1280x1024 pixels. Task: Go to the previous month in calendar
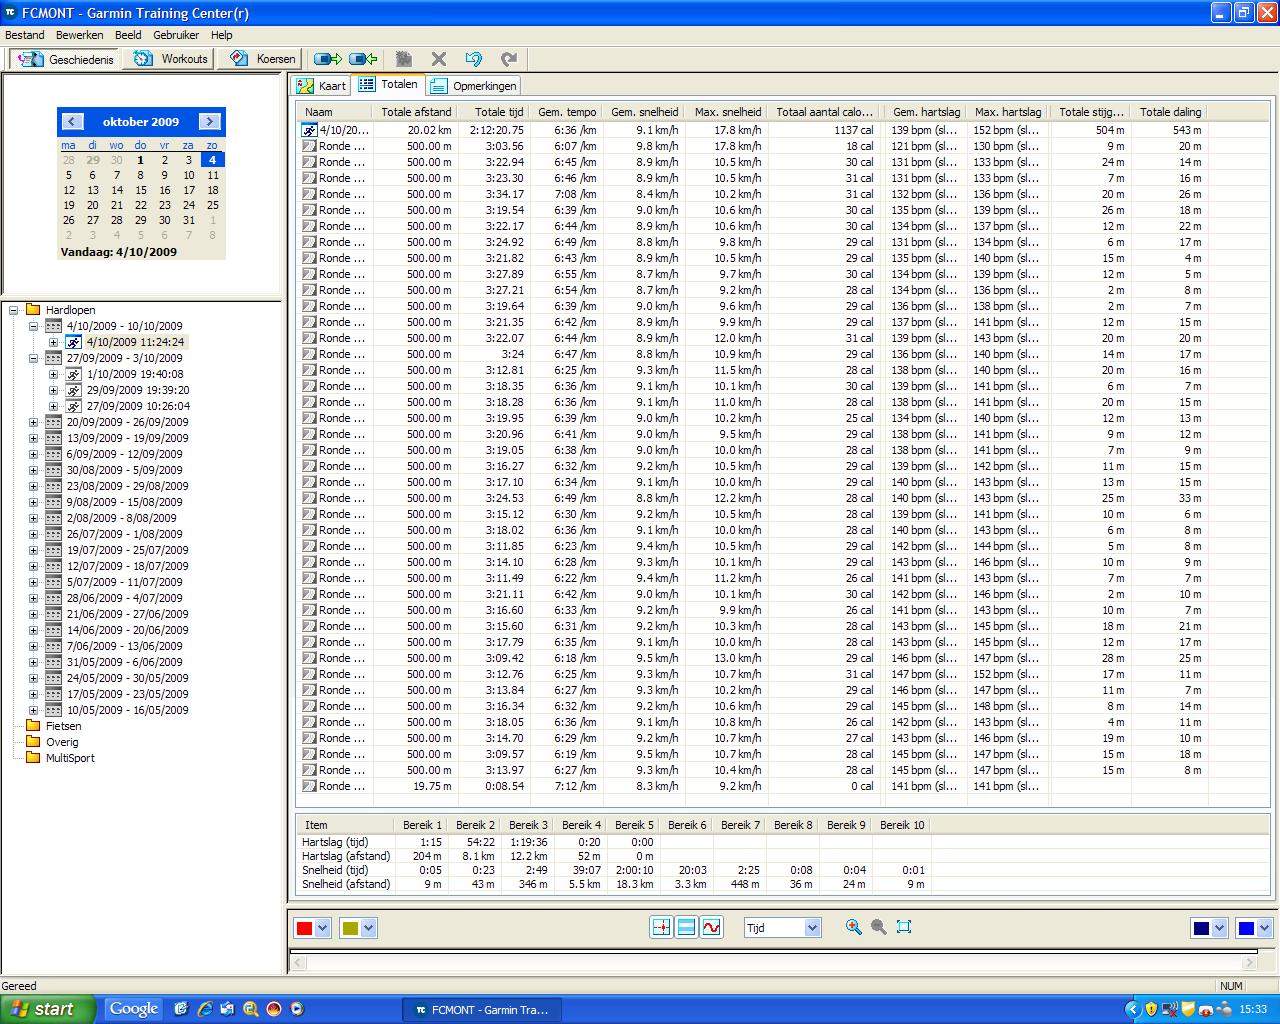72,121
